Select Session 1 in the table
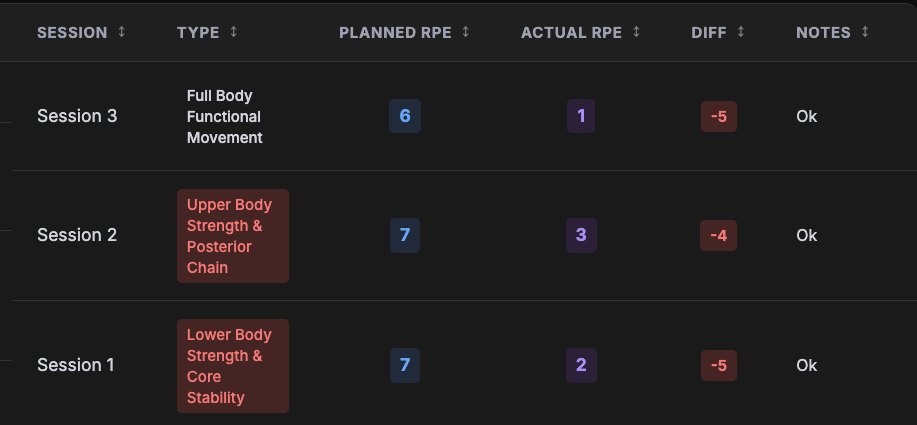Viewport: 917px width, 425px height. [77, 365]
